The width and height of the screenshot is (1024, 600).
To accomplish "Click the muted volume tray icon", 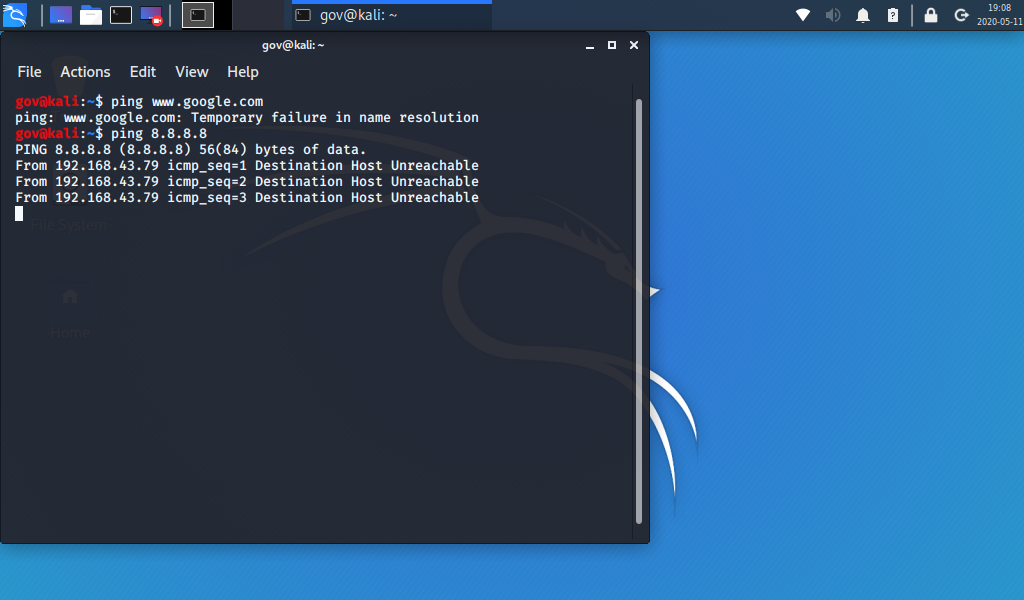I will [x=833, y=14].
